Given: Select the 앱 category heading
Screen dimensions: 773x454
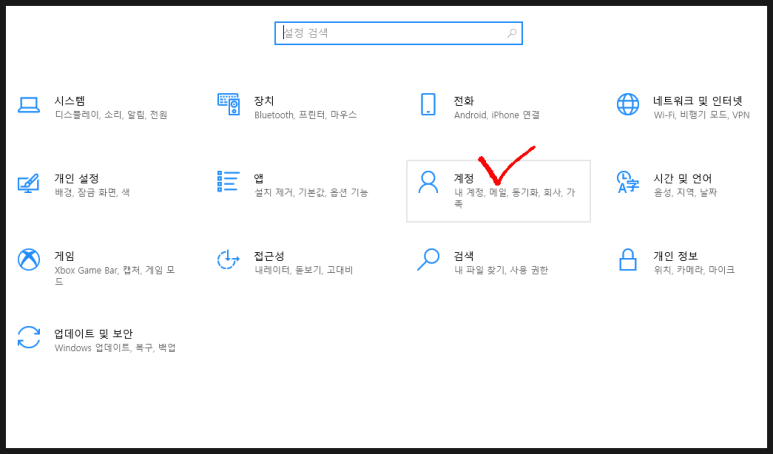Looking at the screenshot, I should 259,178.
